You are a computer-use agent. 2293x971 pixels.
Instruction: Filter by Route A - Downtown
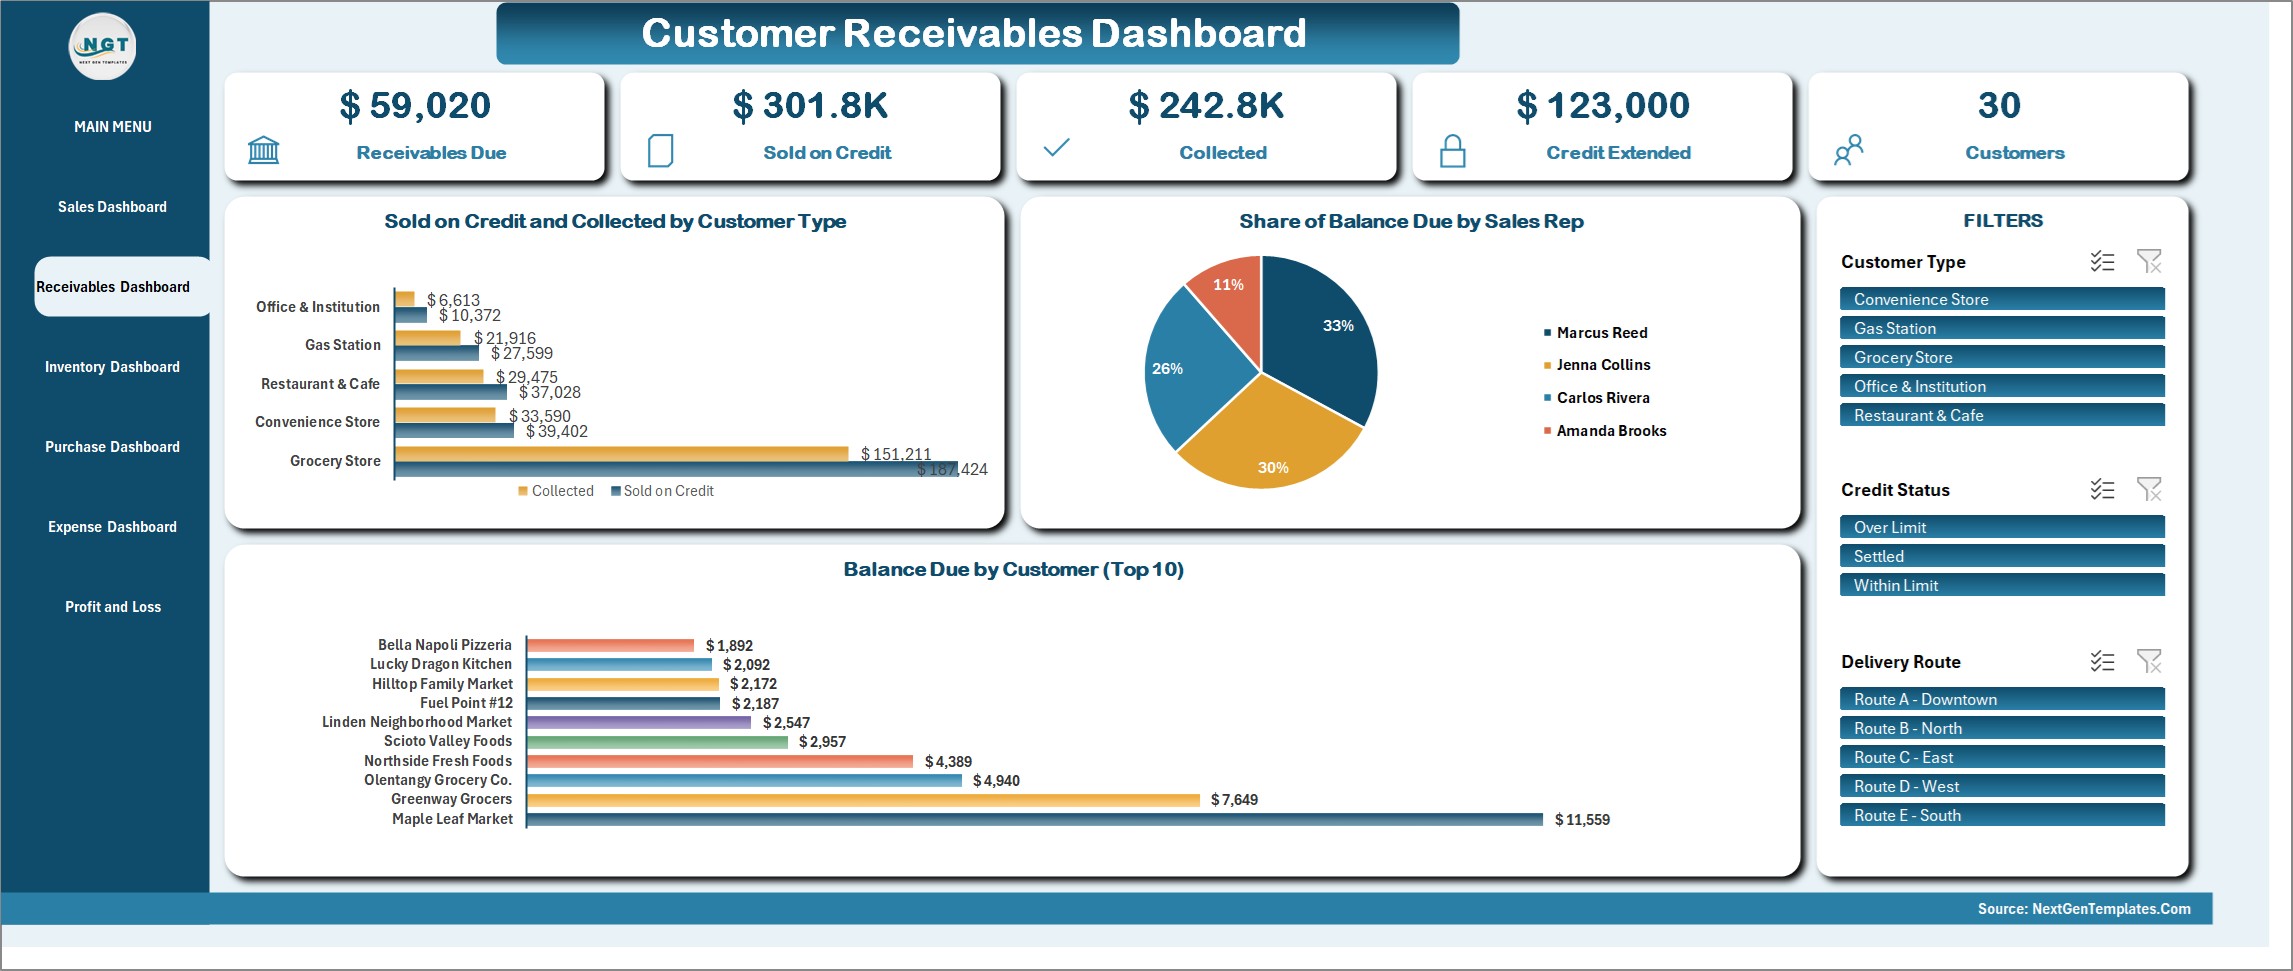(2002, 699)
